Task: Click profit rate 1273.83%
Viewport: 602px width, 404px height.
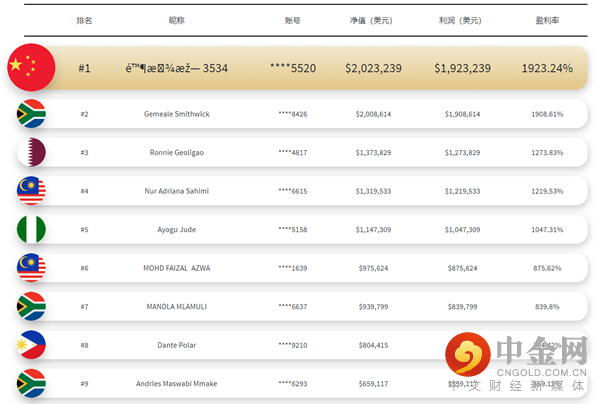Action: click(x=547, y=152)
